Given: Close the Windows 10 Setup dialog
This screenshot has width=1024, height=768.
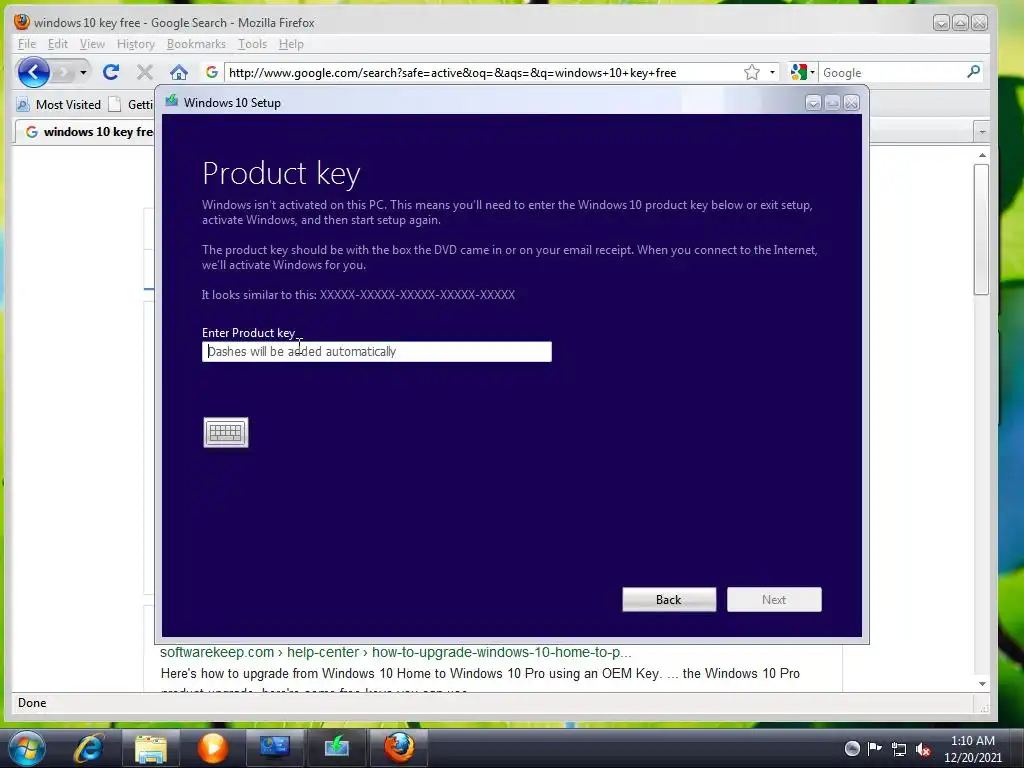Looking at the screenshot, I should point(852,103).
